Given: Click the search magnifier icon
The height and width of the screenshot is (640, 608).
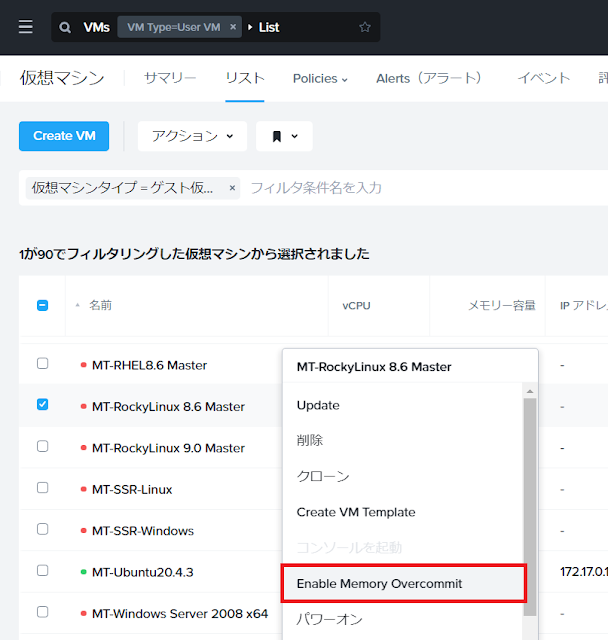Looking at the screenshot, I should coord(65,27).
